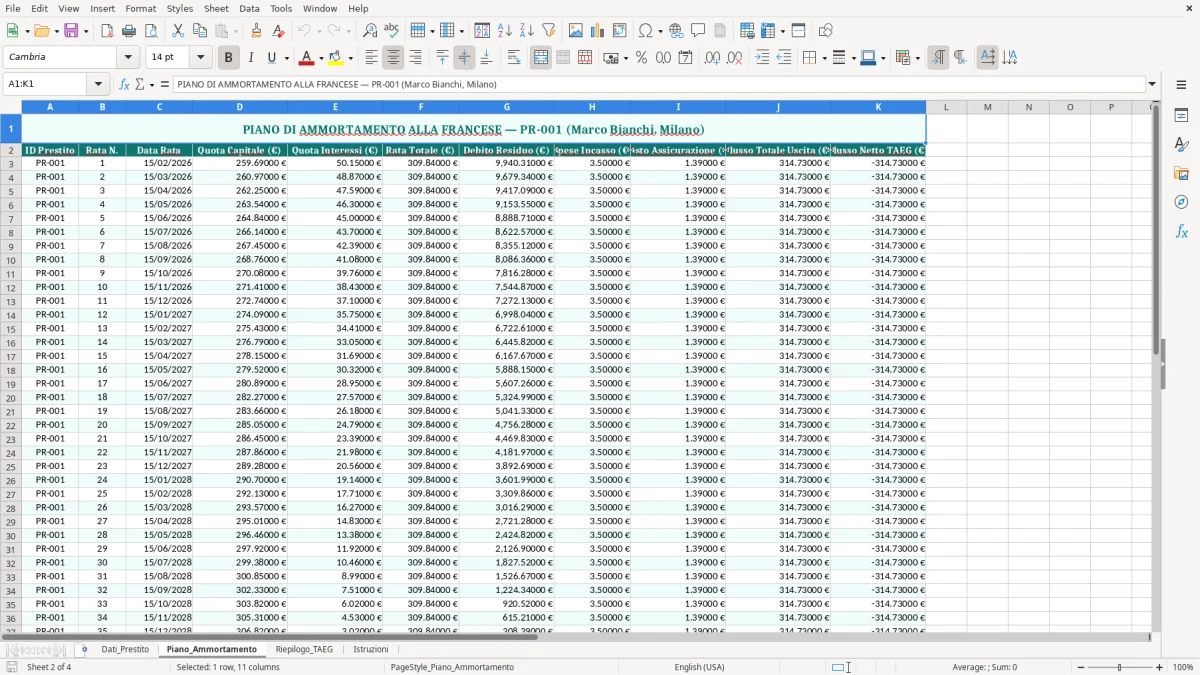Remove a decimal place
The height and width of the screenshot is (675, 1200).
coord(734,57)
